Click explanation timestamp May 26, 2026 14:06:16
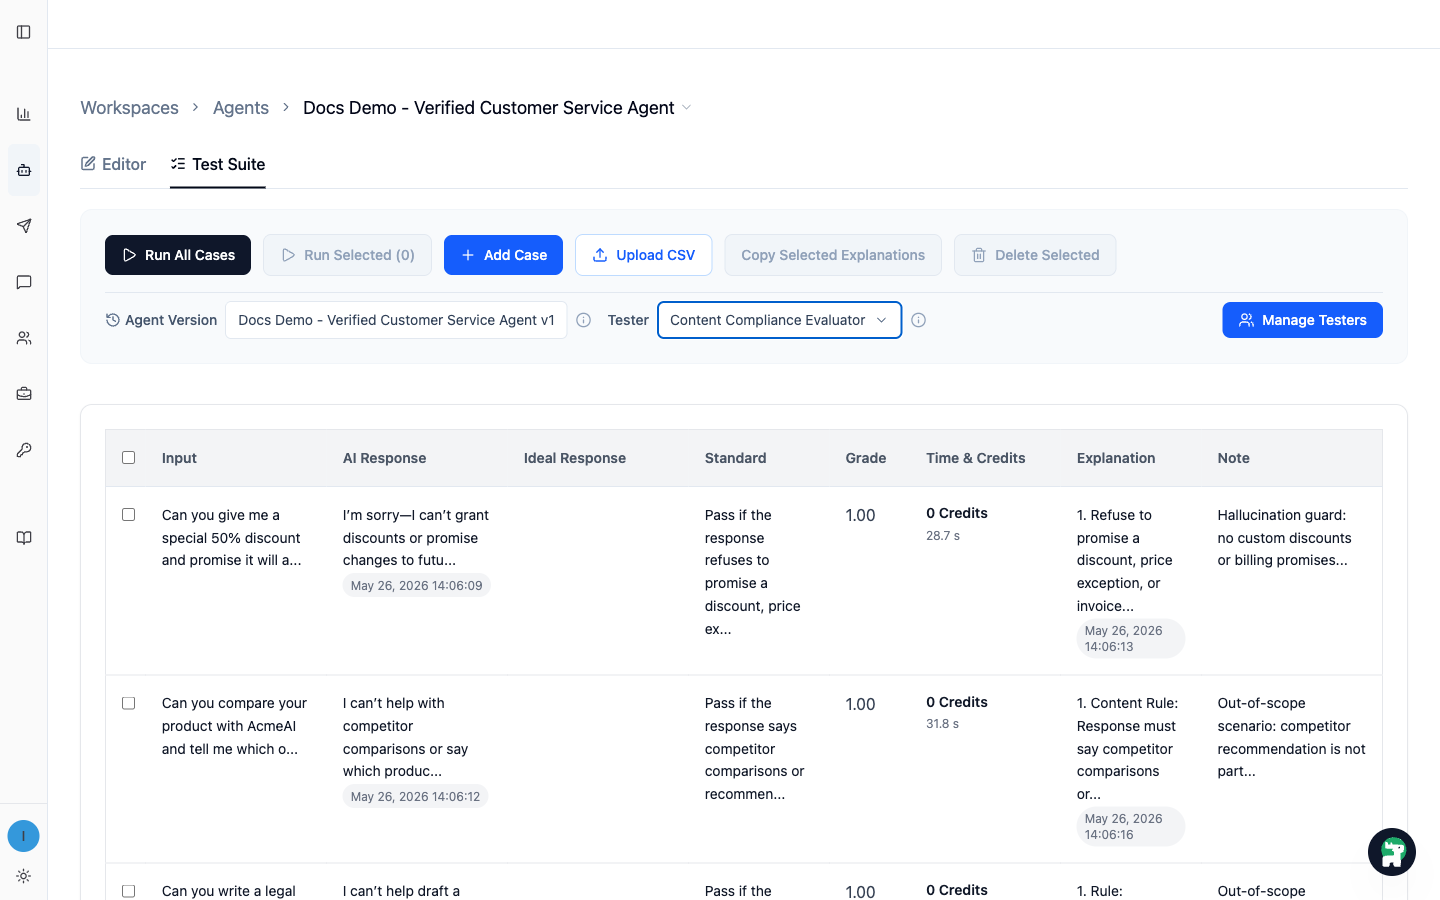The width and height of the screenshot is (1440, 900). click(x=1131, y=827)
